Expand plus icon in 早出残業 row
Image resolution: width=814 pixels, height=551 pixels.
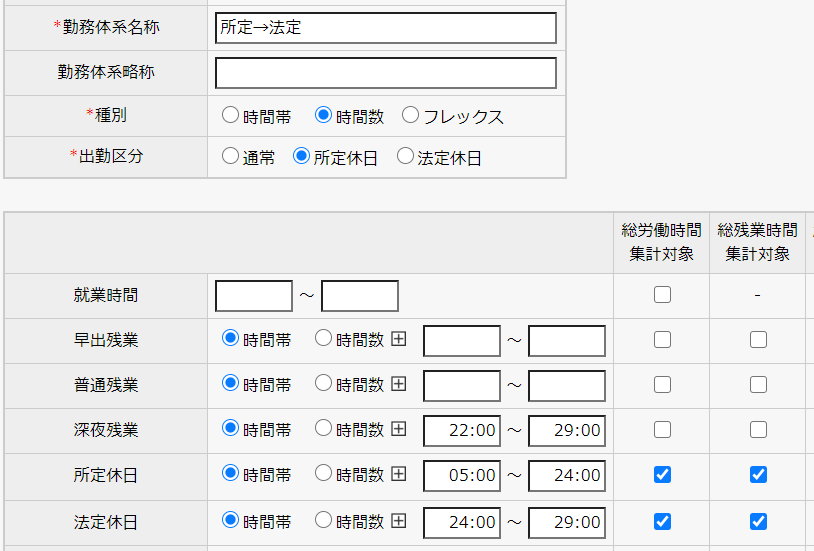[x=398, y=339]
